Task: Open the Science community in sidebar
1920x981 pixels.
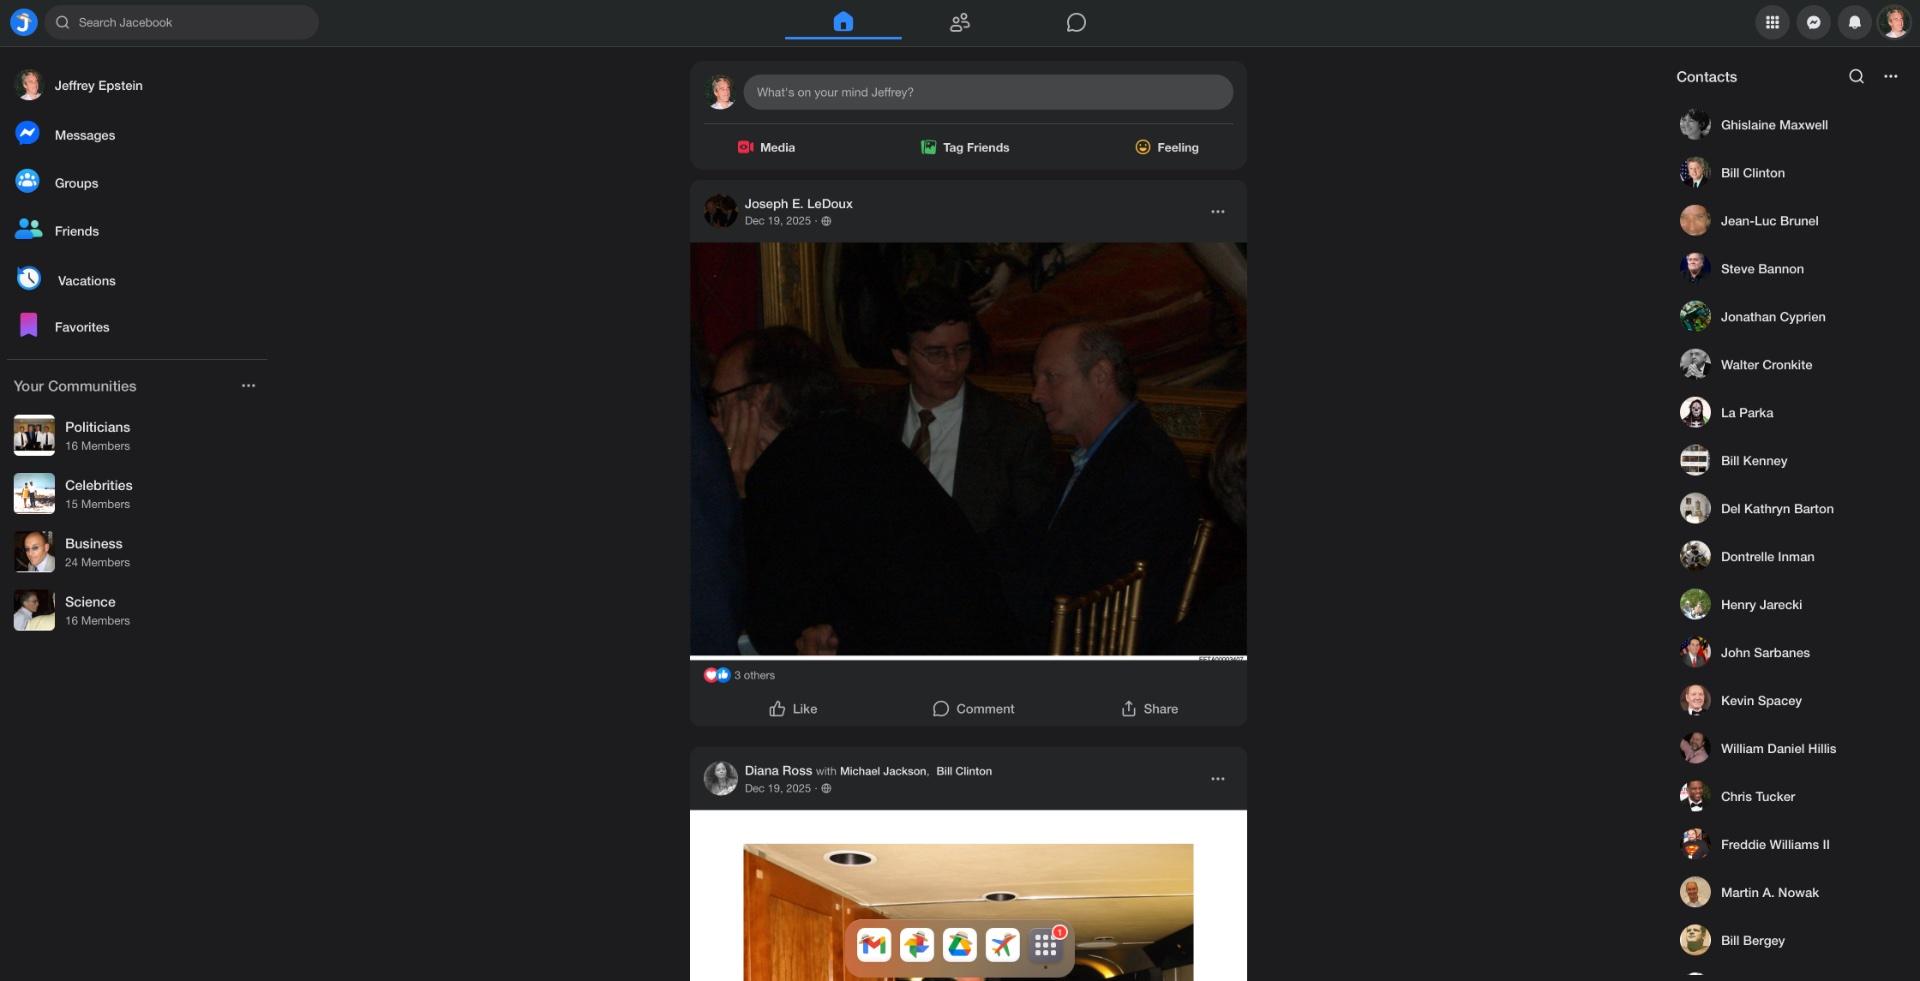Action: 90,610
